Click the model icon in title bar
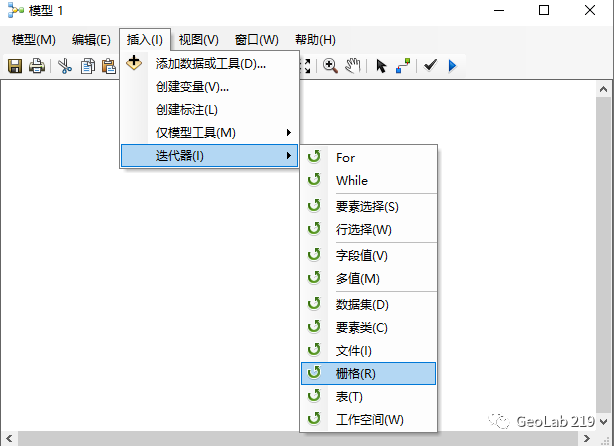Image resolution: width=614 pixels, height=446 pixels. (15, 10)
